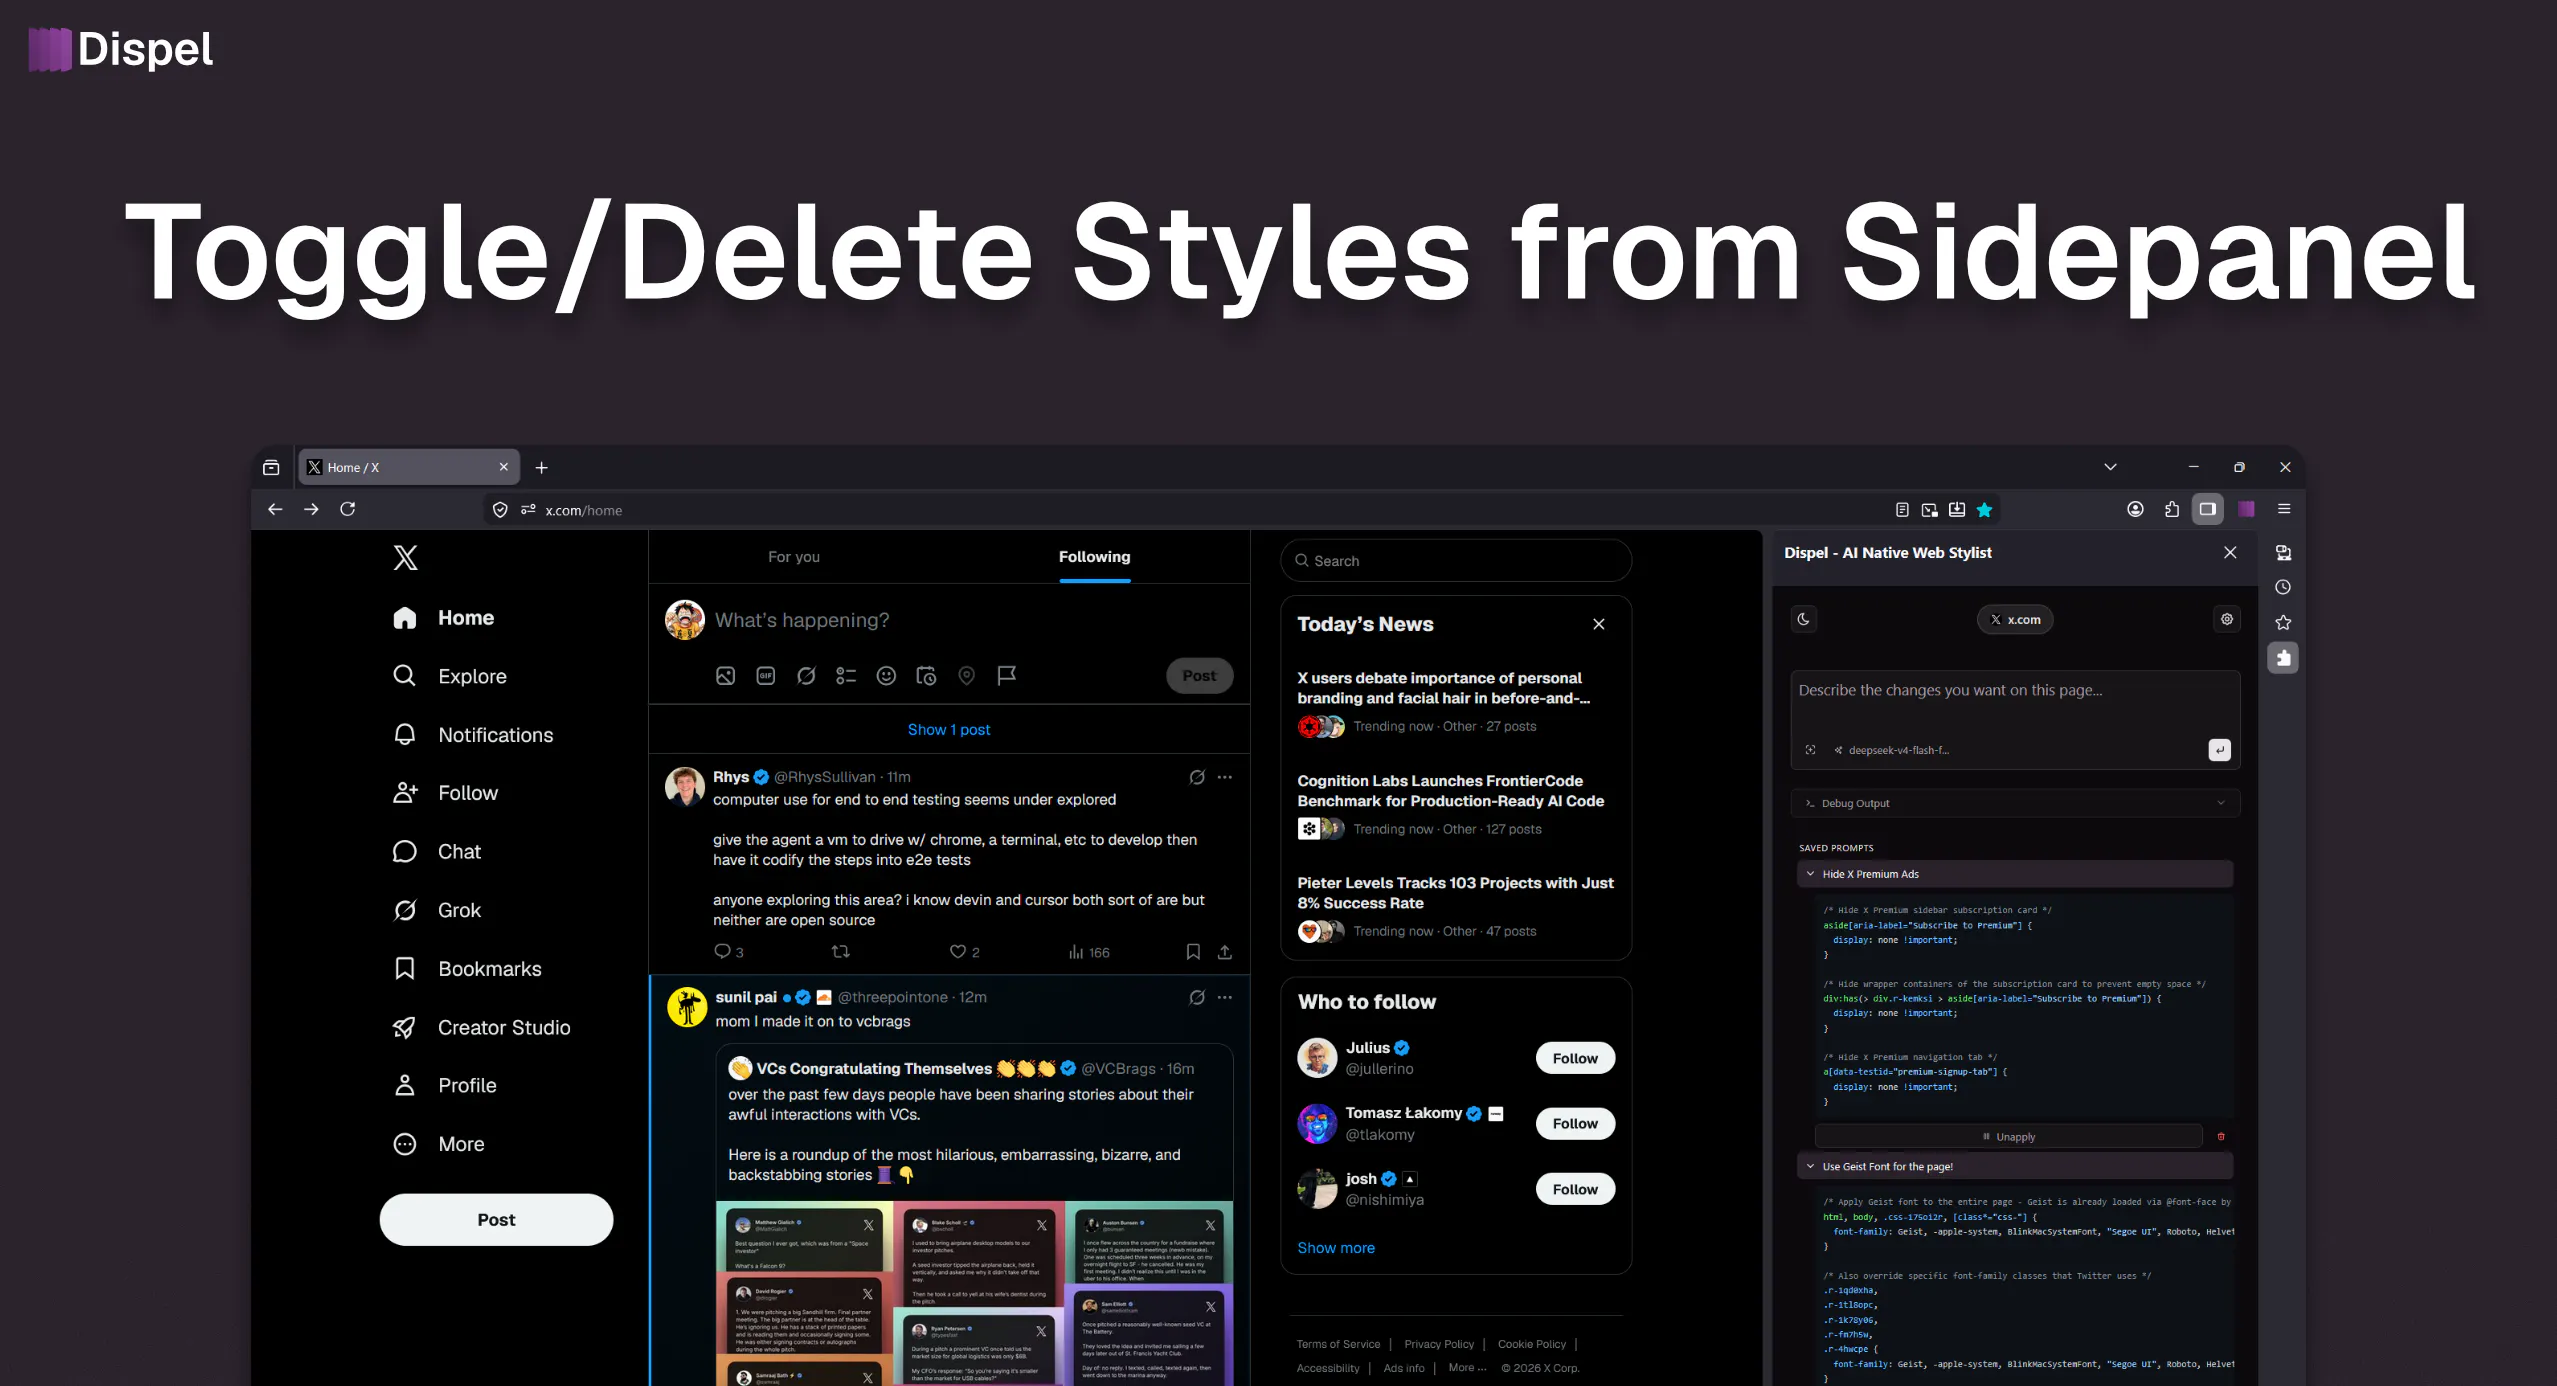Delete the Hide X Premium Ads style
Screen dimensions: 2557x1386
tap(2221, 1136)
